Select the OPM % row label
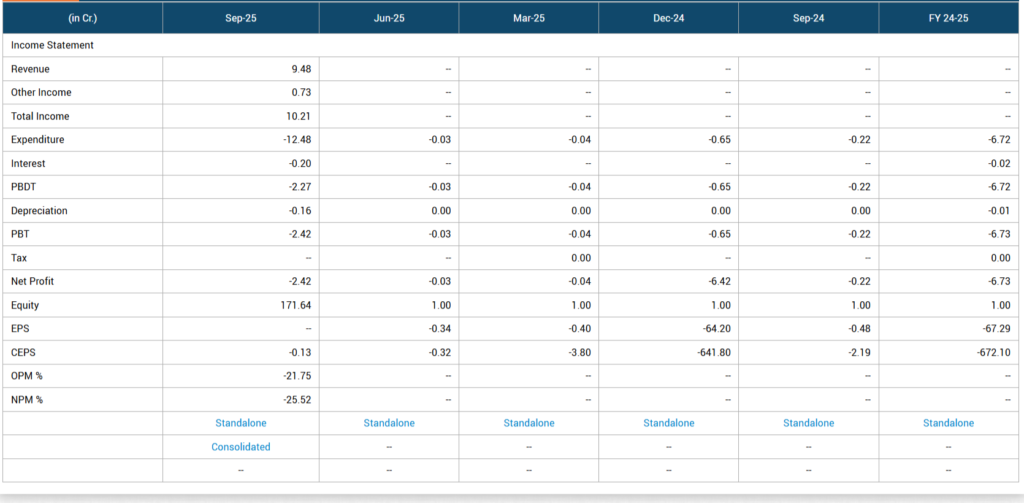Screen dimensions: 1024x503 [x=30, y=376]
